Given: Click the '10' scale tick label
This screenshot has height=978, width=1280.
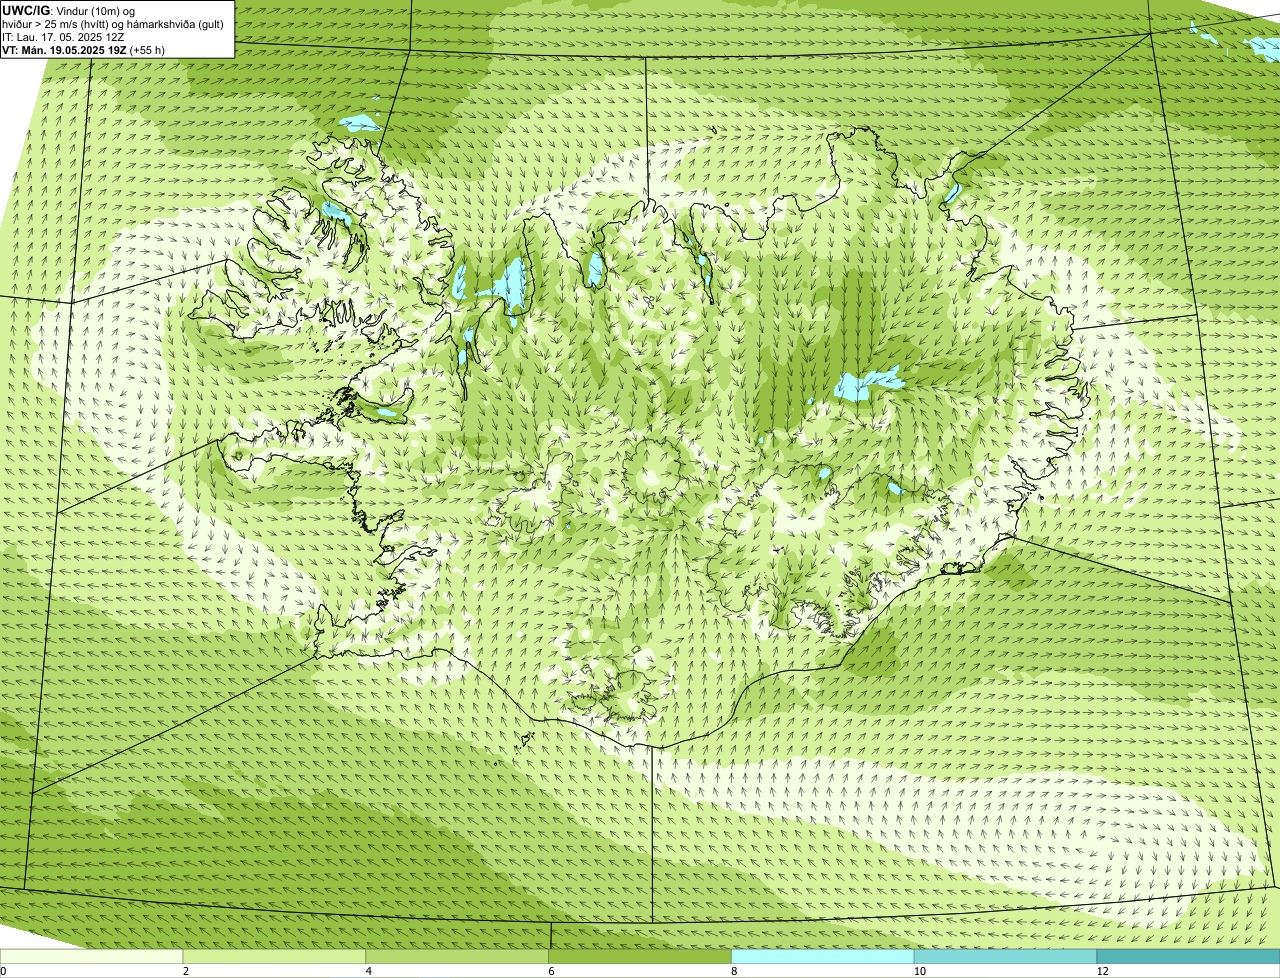Looking at the screenshot, I should point(920,971).
